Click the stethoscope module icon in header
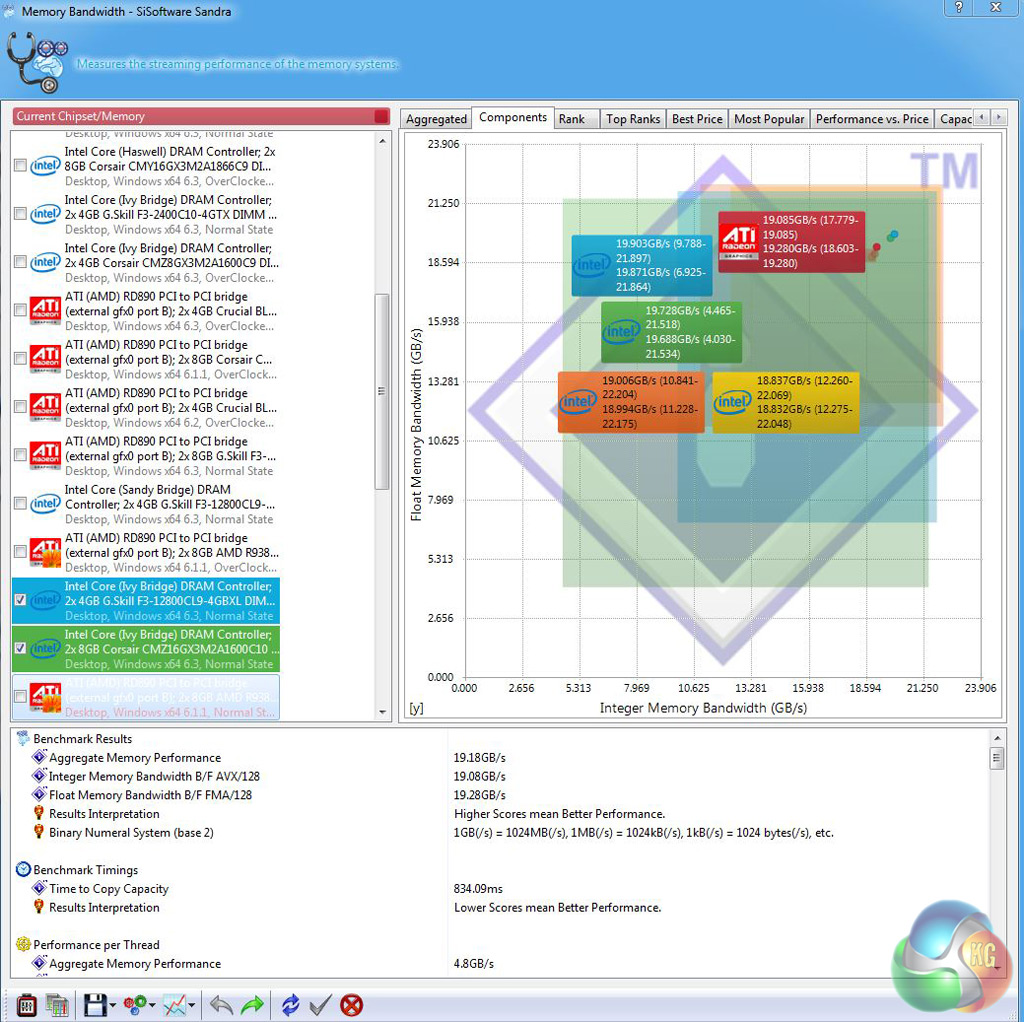1024x1022 pixels. coord(37,63)
